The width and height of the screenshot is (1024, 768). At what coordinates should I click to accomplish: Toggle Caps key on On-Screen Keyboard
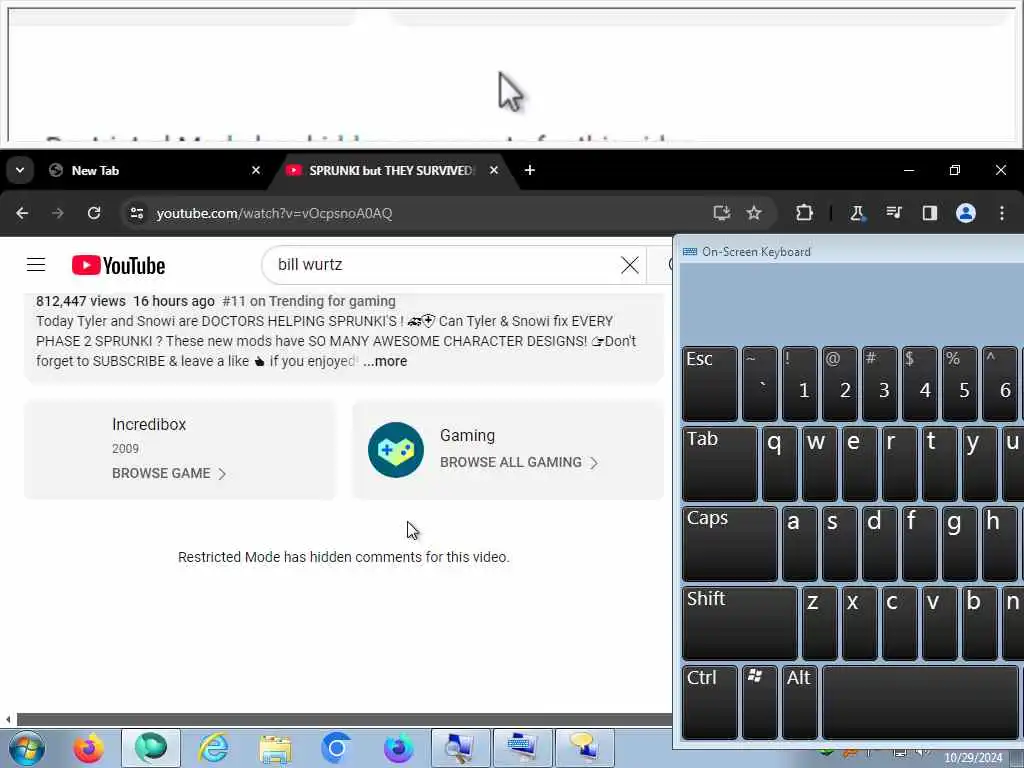coord(729,543)
